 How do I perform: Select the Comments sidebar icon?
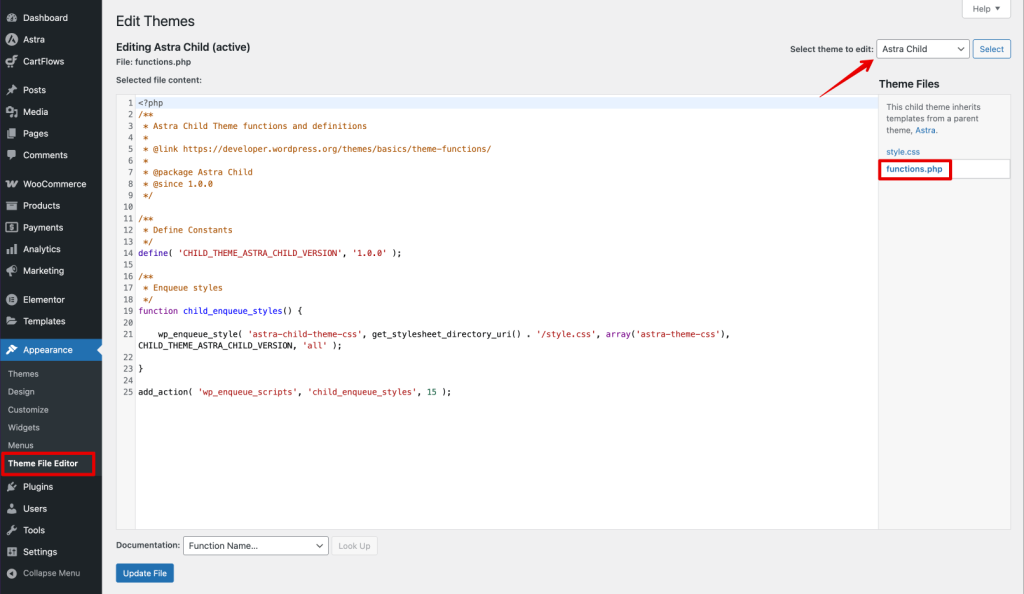(17, 155)
